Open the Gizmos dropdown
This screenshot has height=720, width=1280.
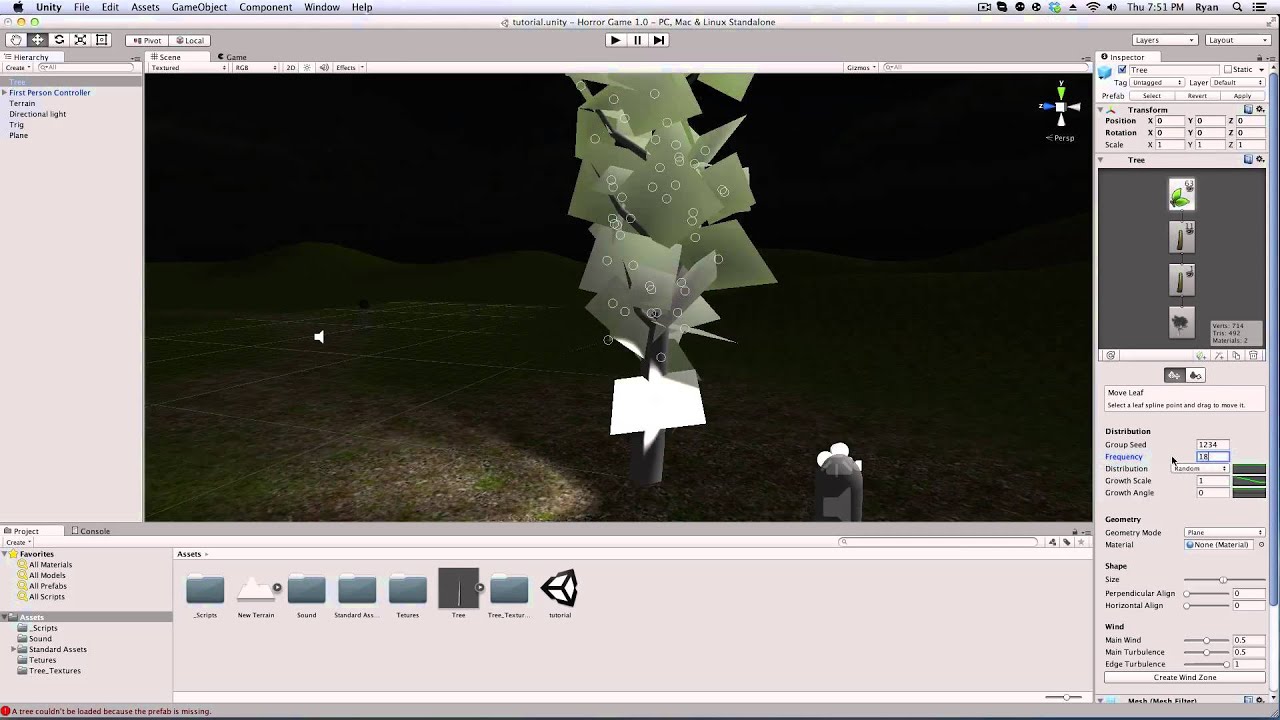[862, 67]
